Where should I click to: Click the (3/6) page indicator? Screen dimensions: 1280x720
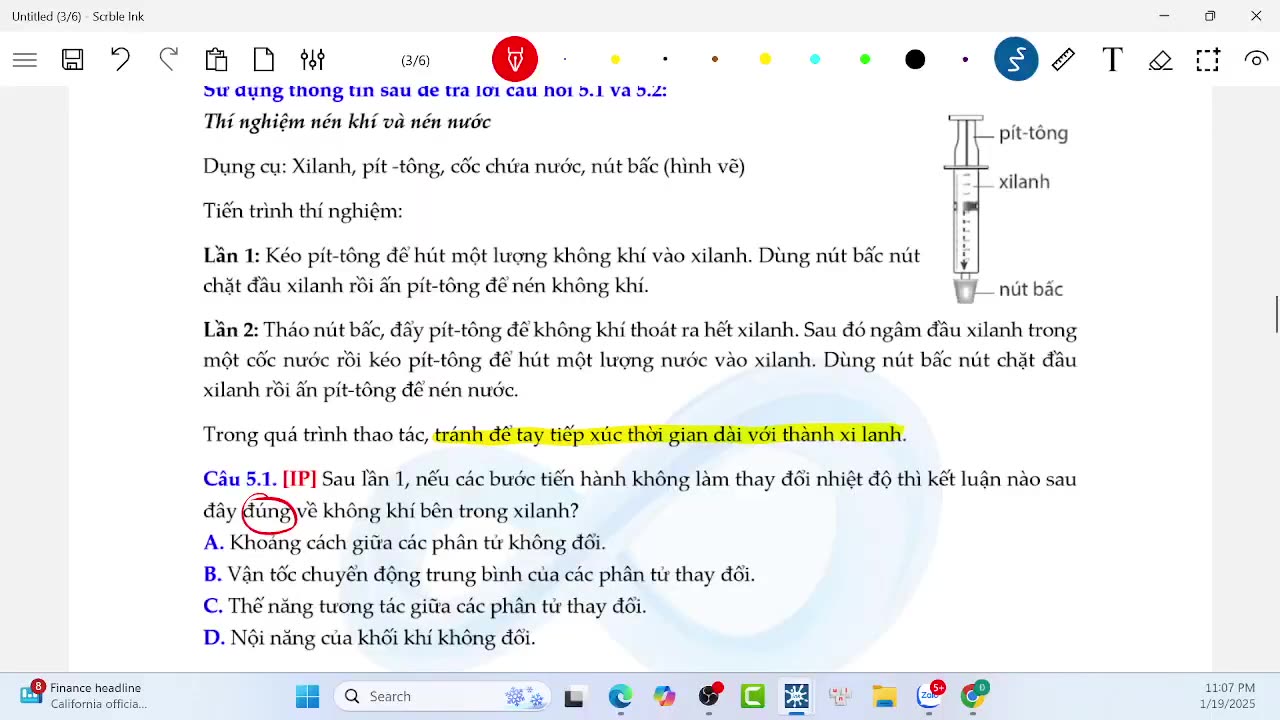coord(415,61)
